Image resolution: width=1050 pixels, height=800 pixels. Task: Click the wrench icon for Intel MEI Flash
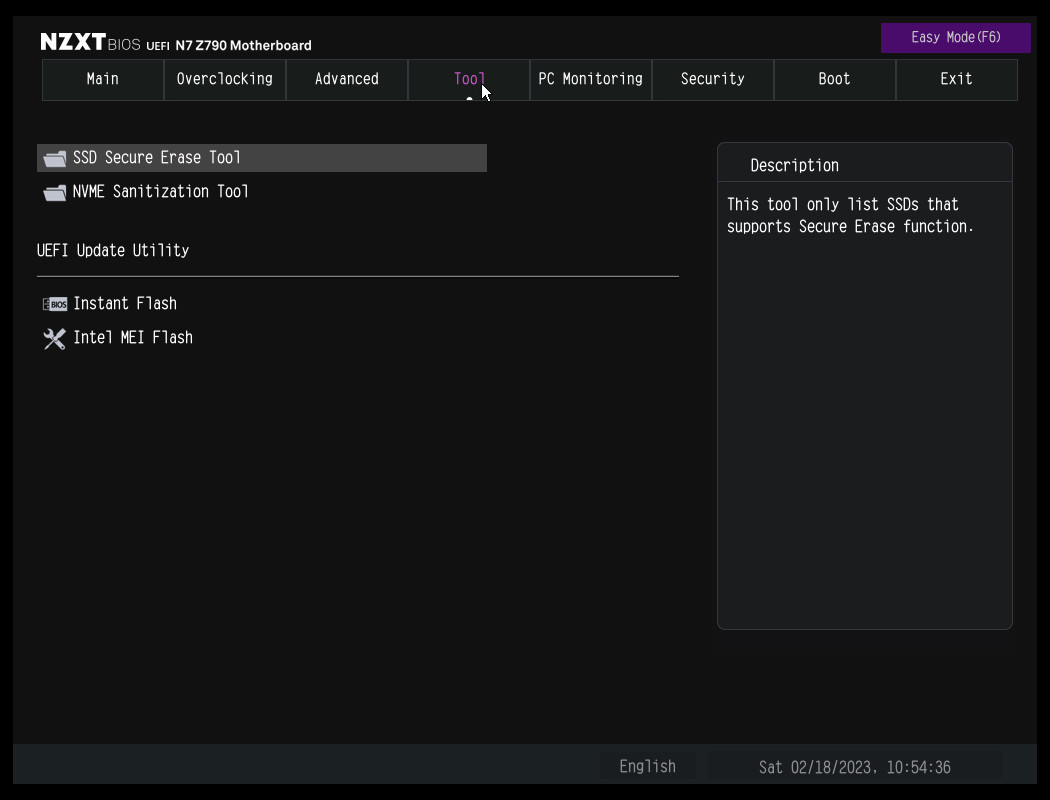click(55, 338)
